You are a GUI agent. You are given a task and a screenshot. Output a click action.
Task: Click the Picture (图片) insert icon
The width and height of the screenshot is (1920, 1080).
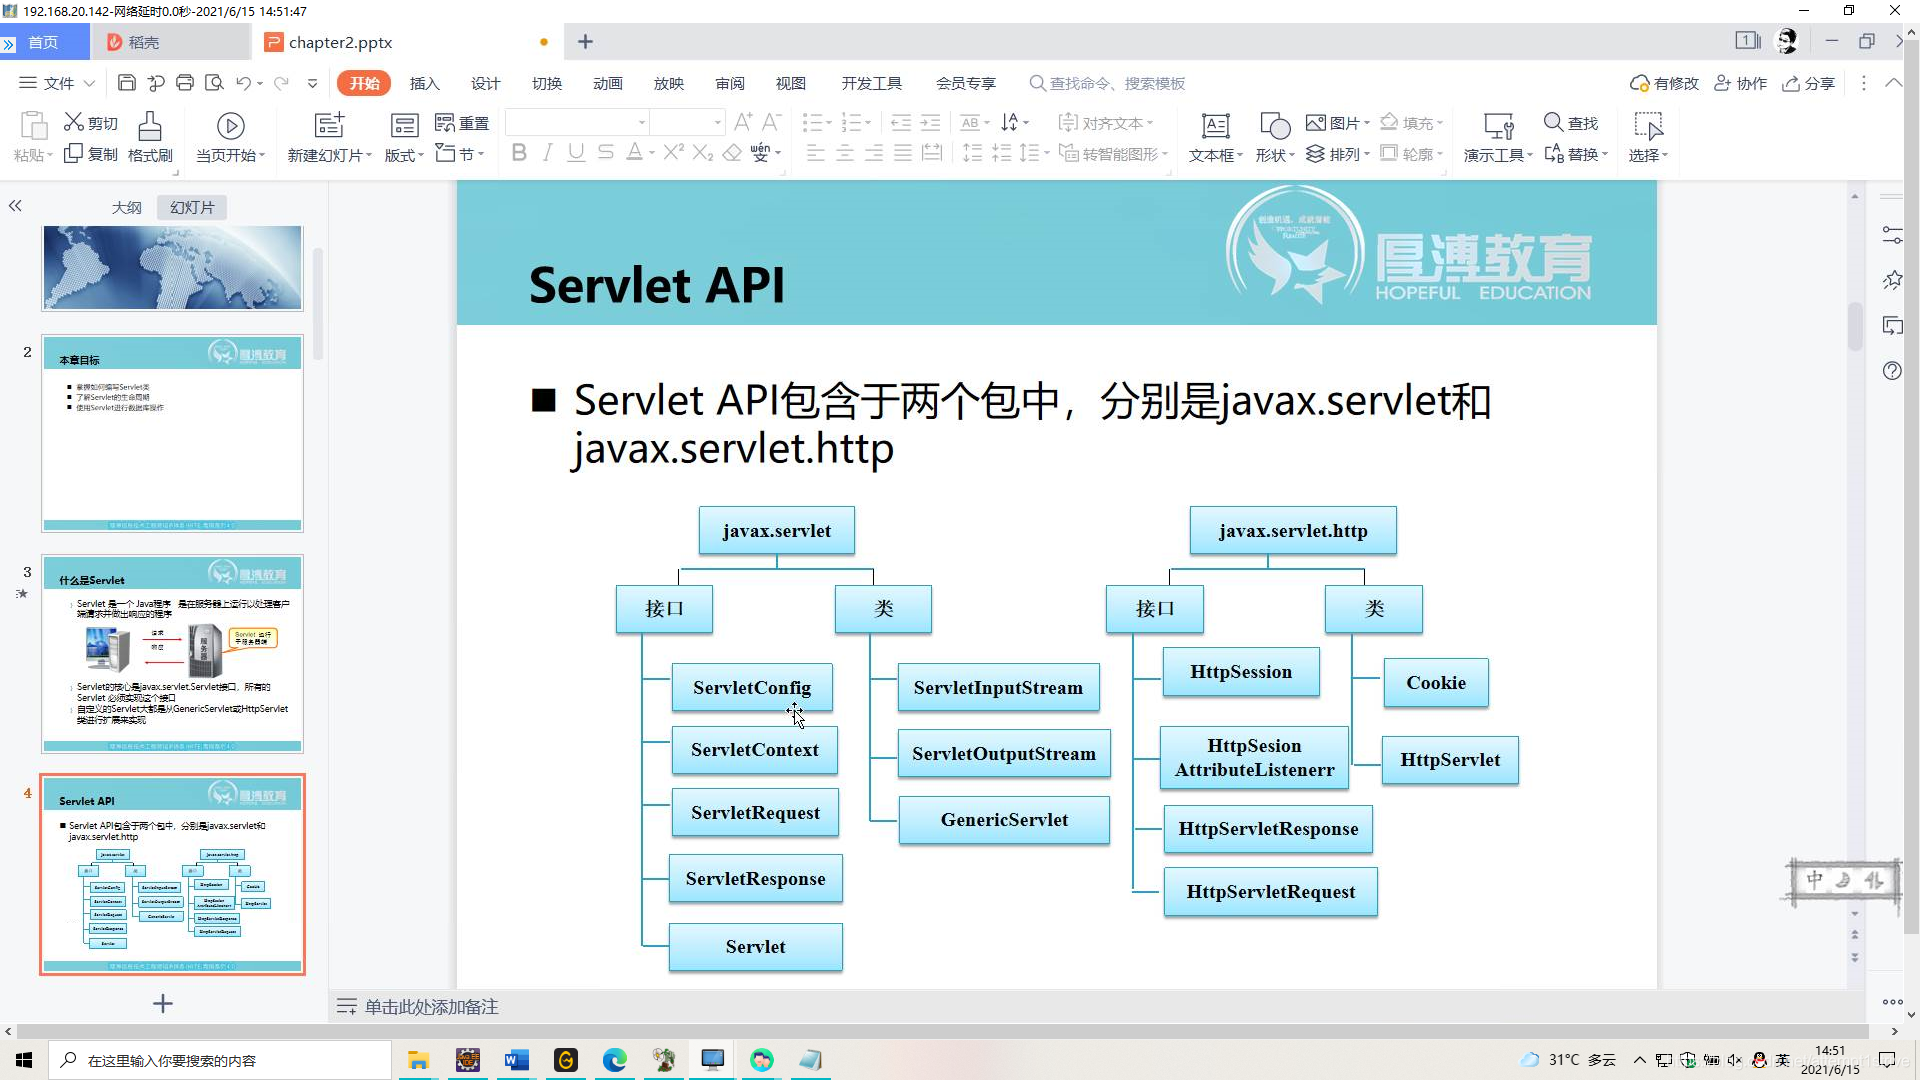coord(1316,123)
